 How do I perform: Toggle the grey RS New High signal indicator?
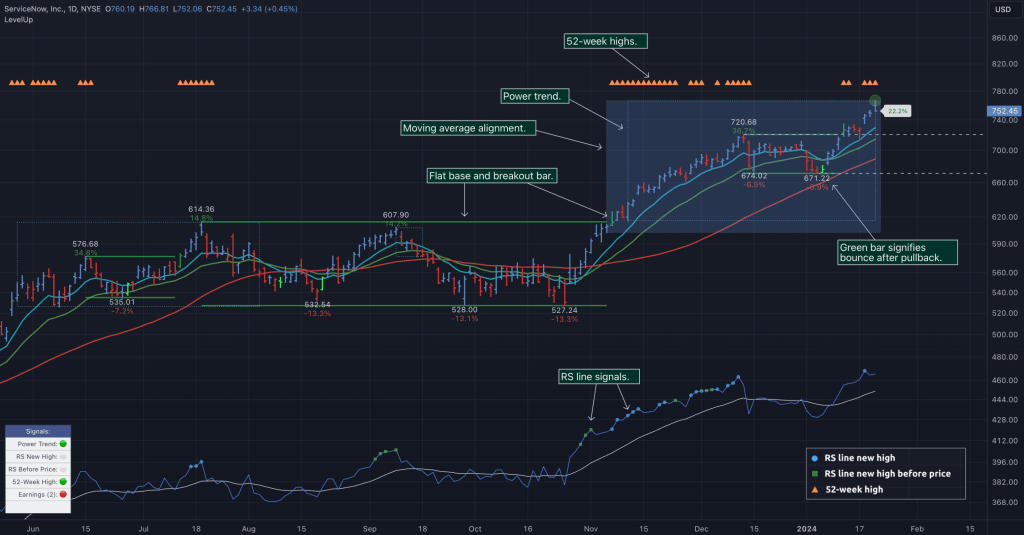coord(64,456)
